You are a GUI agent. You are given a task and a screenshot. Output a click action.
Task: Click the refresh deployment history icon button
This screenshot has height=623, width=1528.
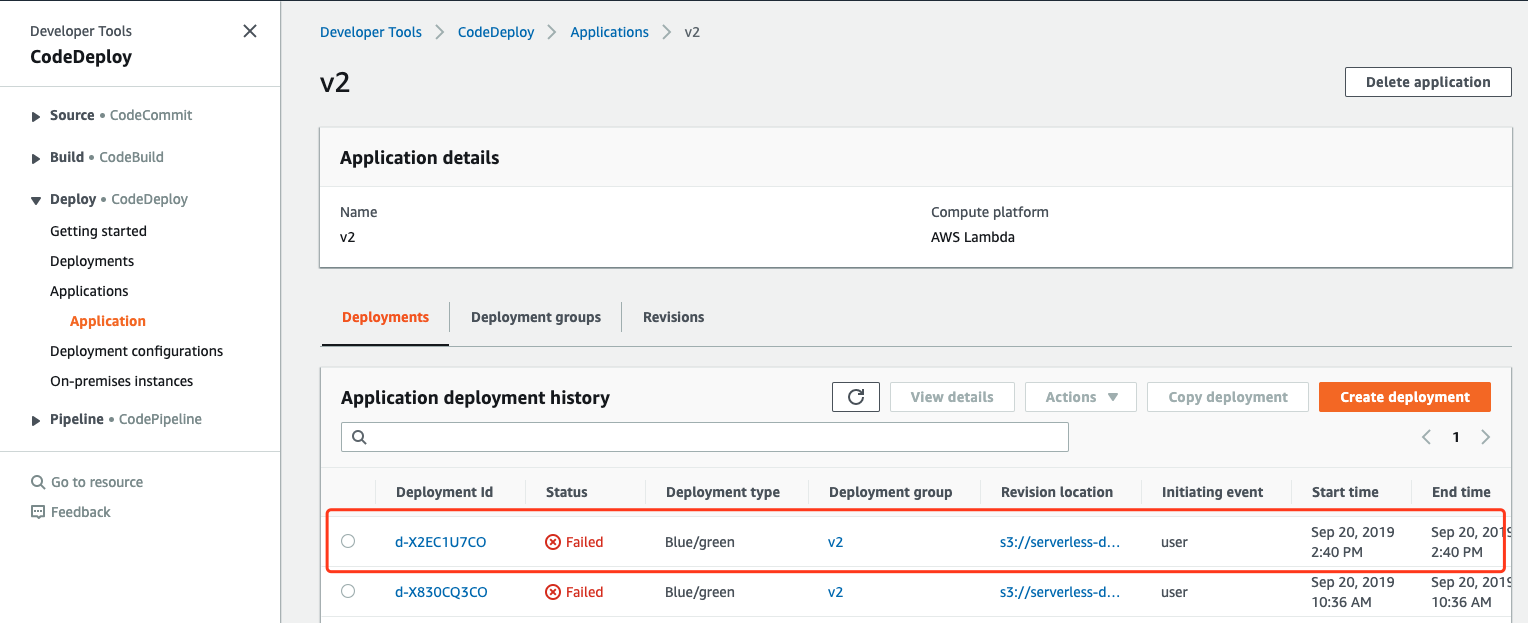[856, 397]
